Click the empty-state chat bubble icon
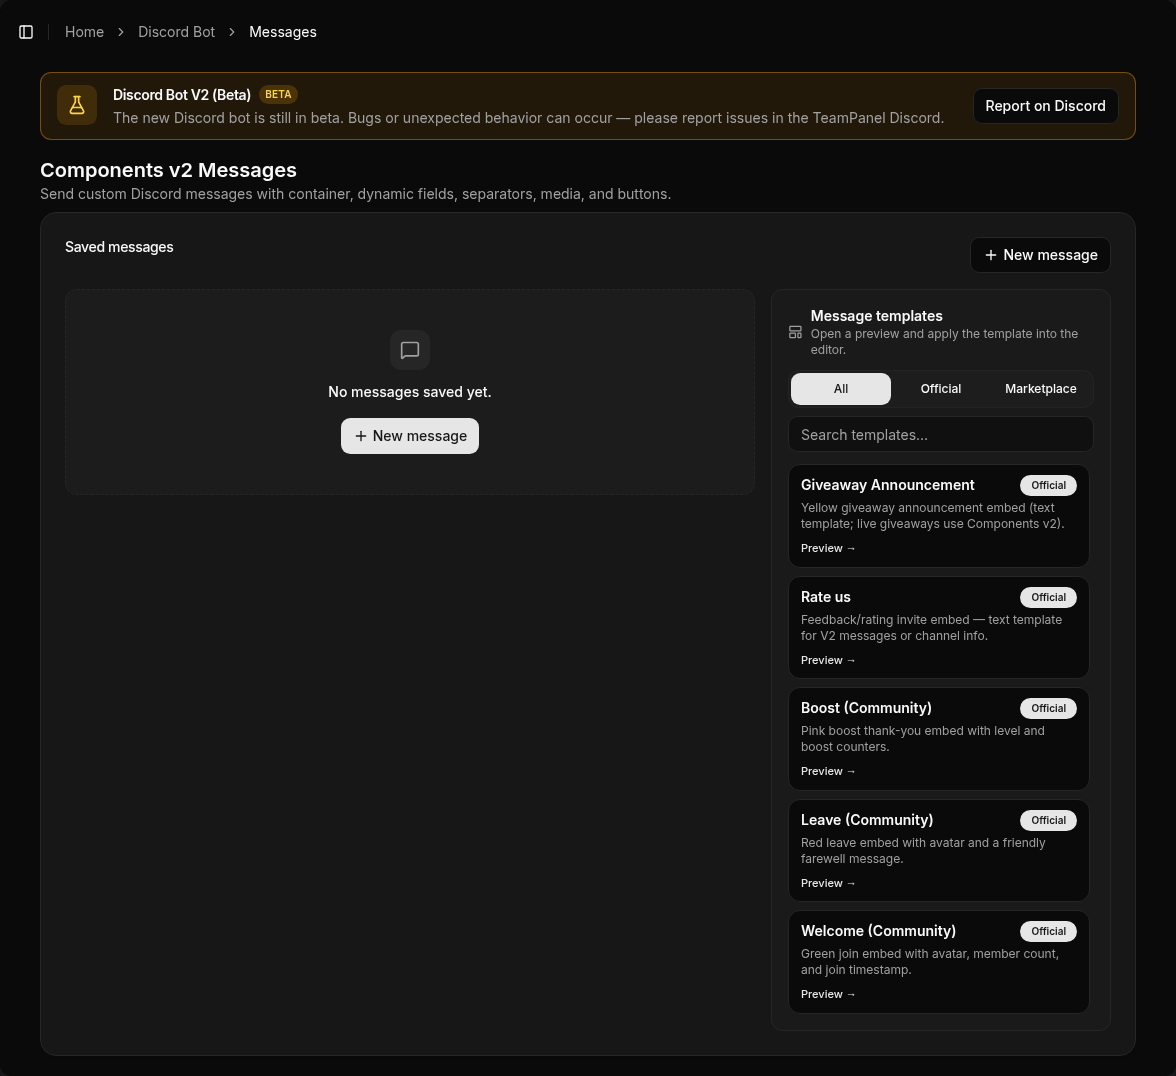Viewport: 1176px width, 1076px height. (410, 350)
